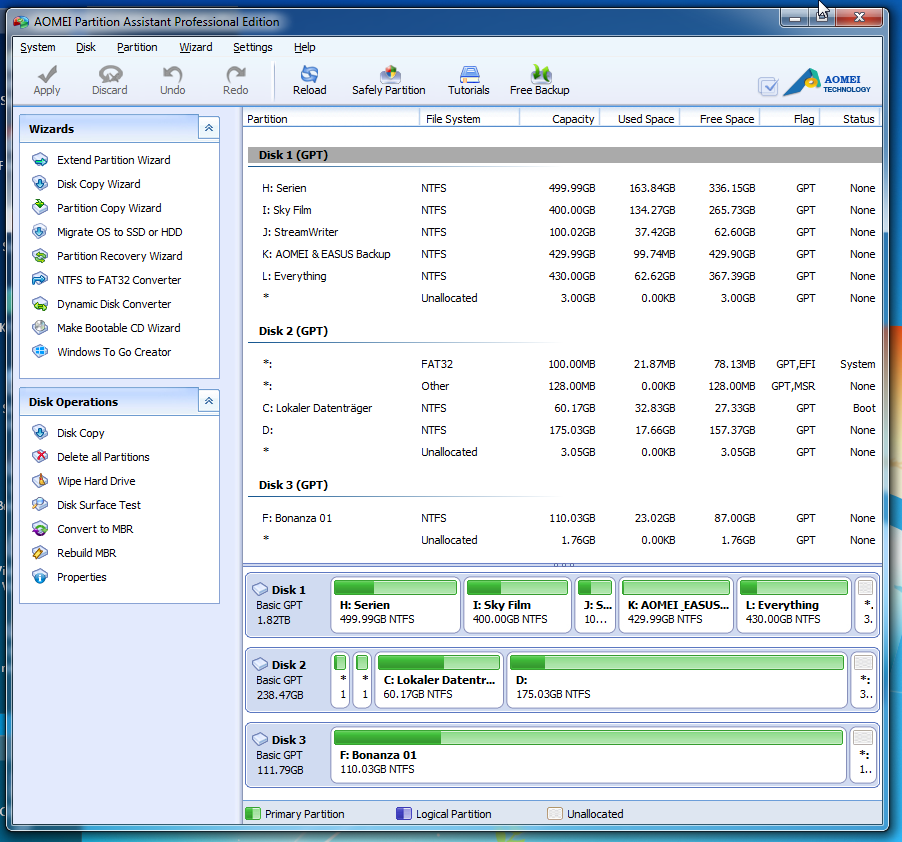
Task: Launch Disk Copy Wizard
Action: click(x=98, y=184)
